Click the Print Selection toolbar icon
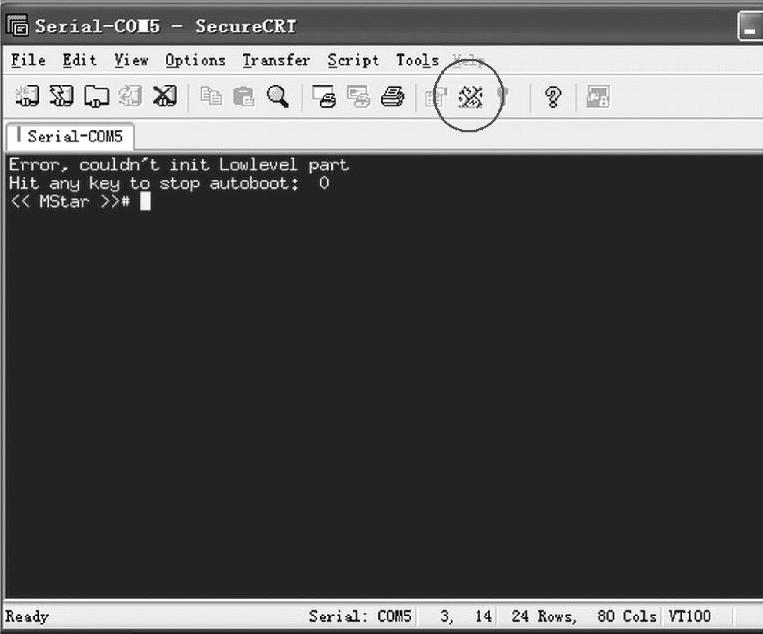This screenshot has width=763, height=634. [x=359, y=96]
